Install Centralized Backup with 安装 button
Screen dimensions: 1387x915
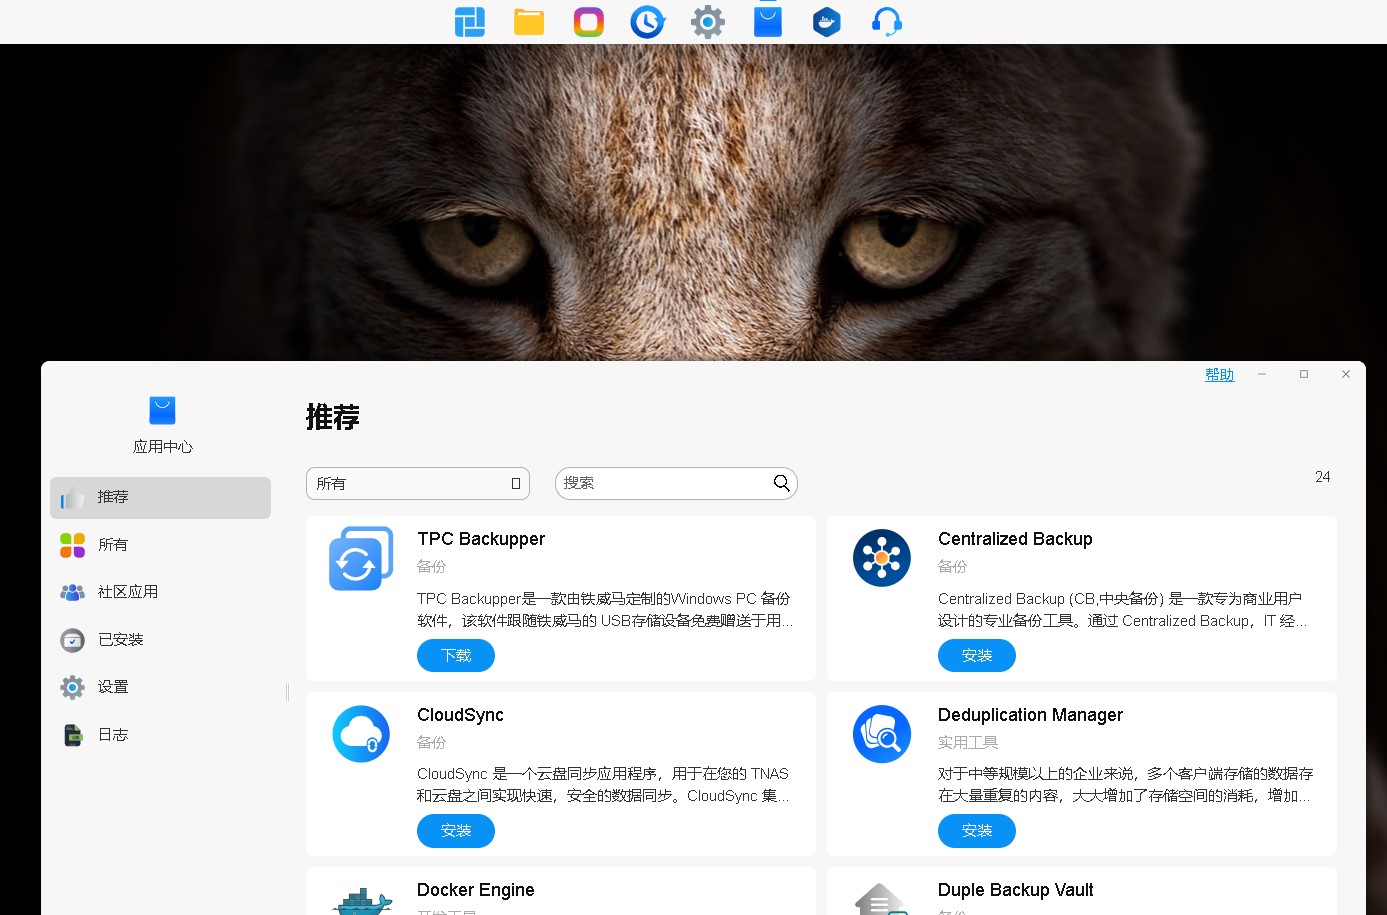point(977,655)
